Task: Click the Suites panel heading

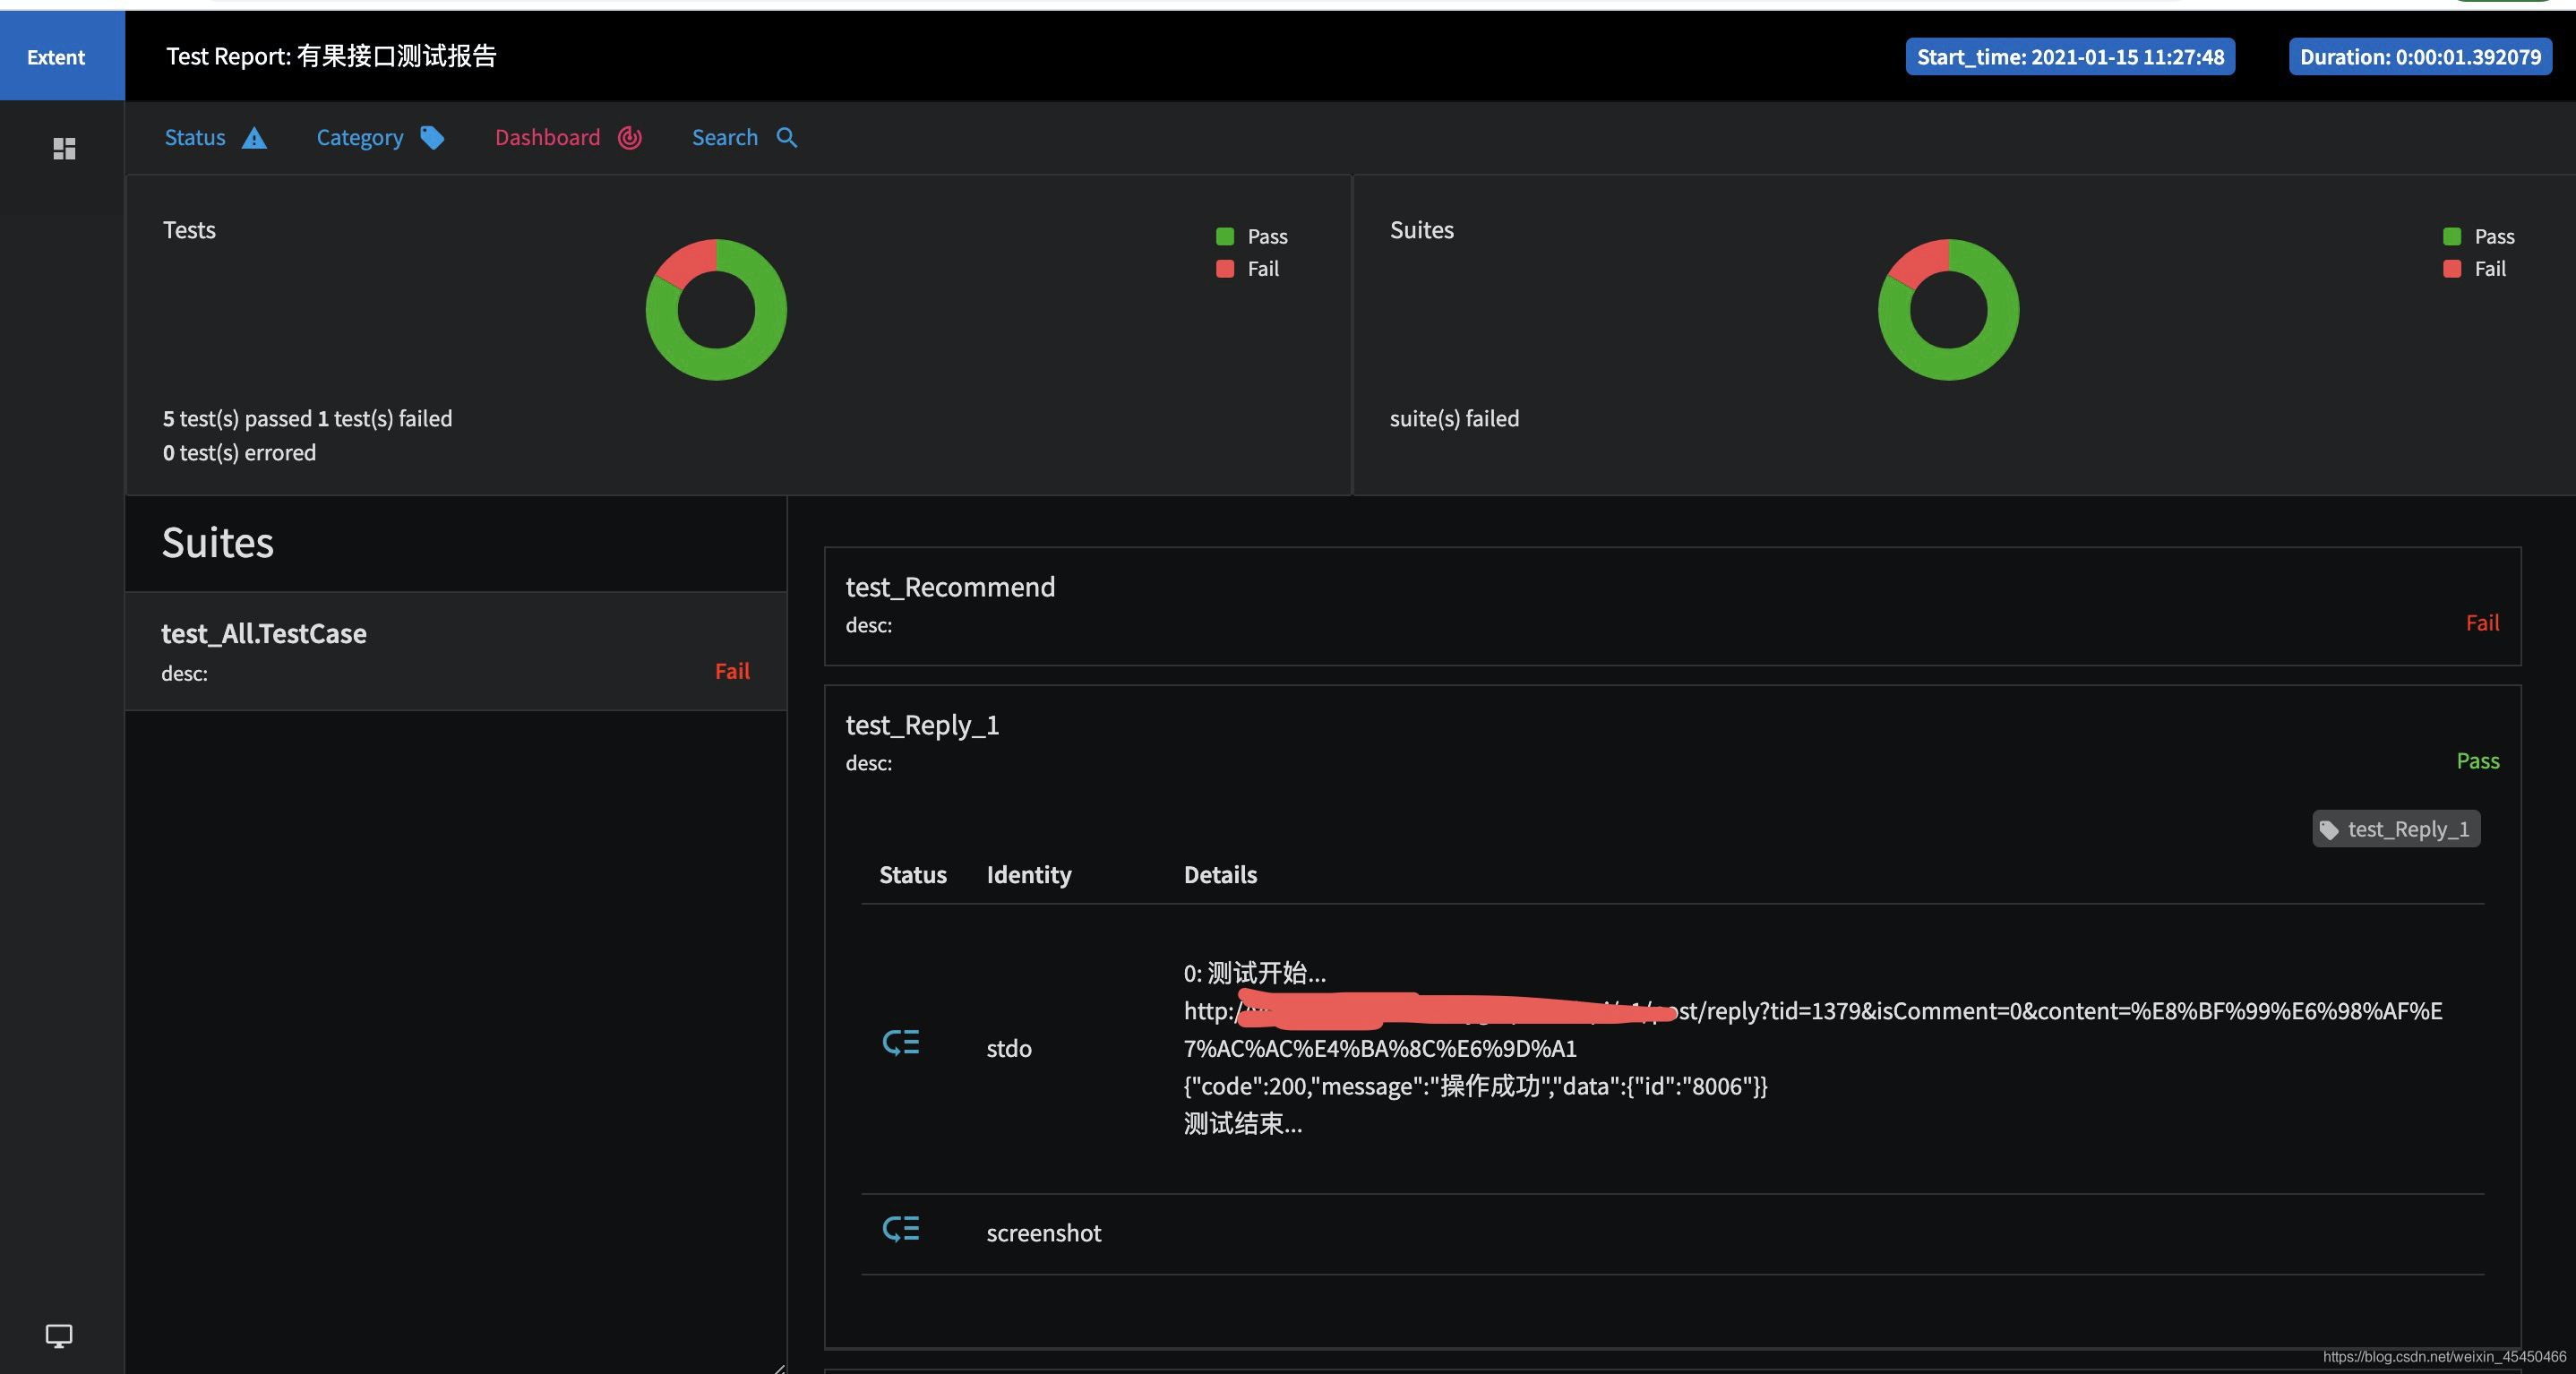Action: [217, 543]
